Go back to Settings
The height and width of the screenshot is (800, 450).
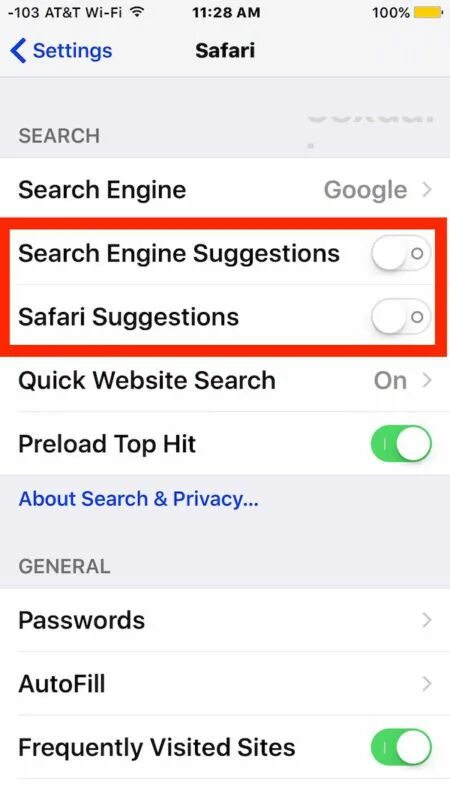61,51
